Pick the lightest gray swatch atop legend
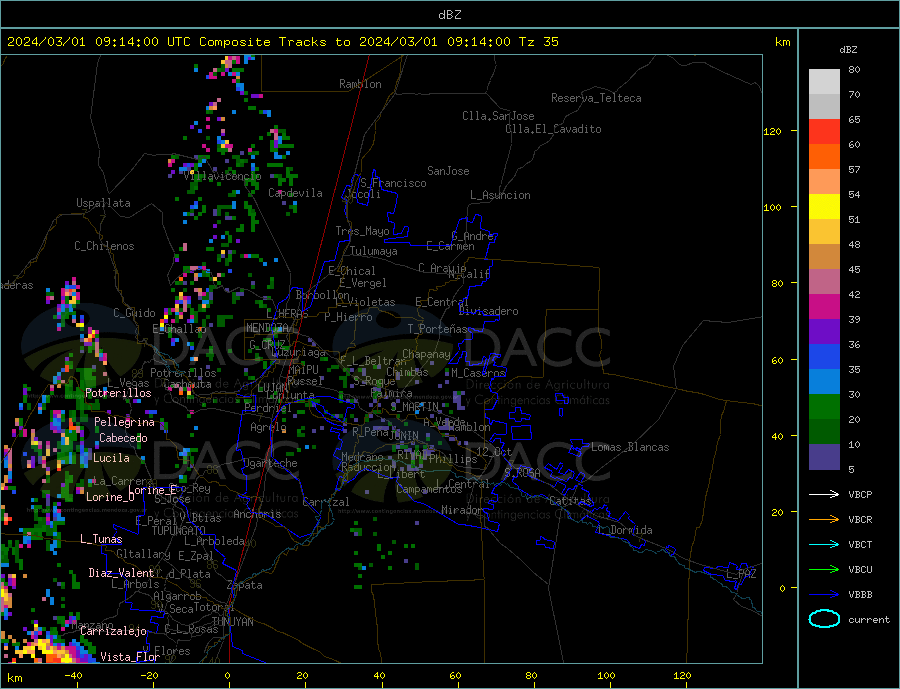The image size is (900, 689). coord(824,82)
